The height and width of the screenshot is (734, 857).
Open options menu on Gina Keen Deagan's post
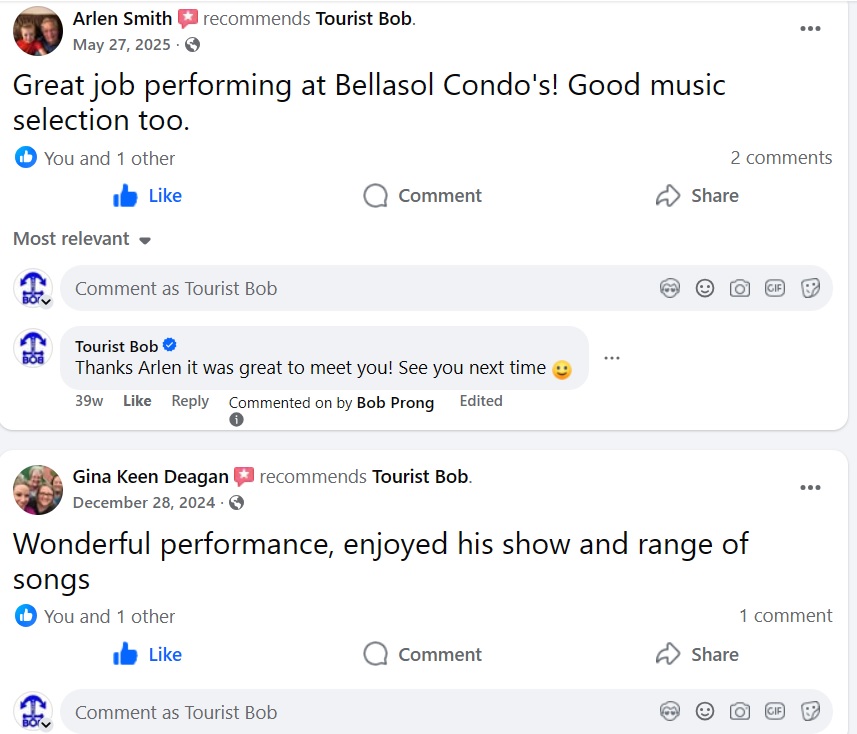tap(810, 488)
